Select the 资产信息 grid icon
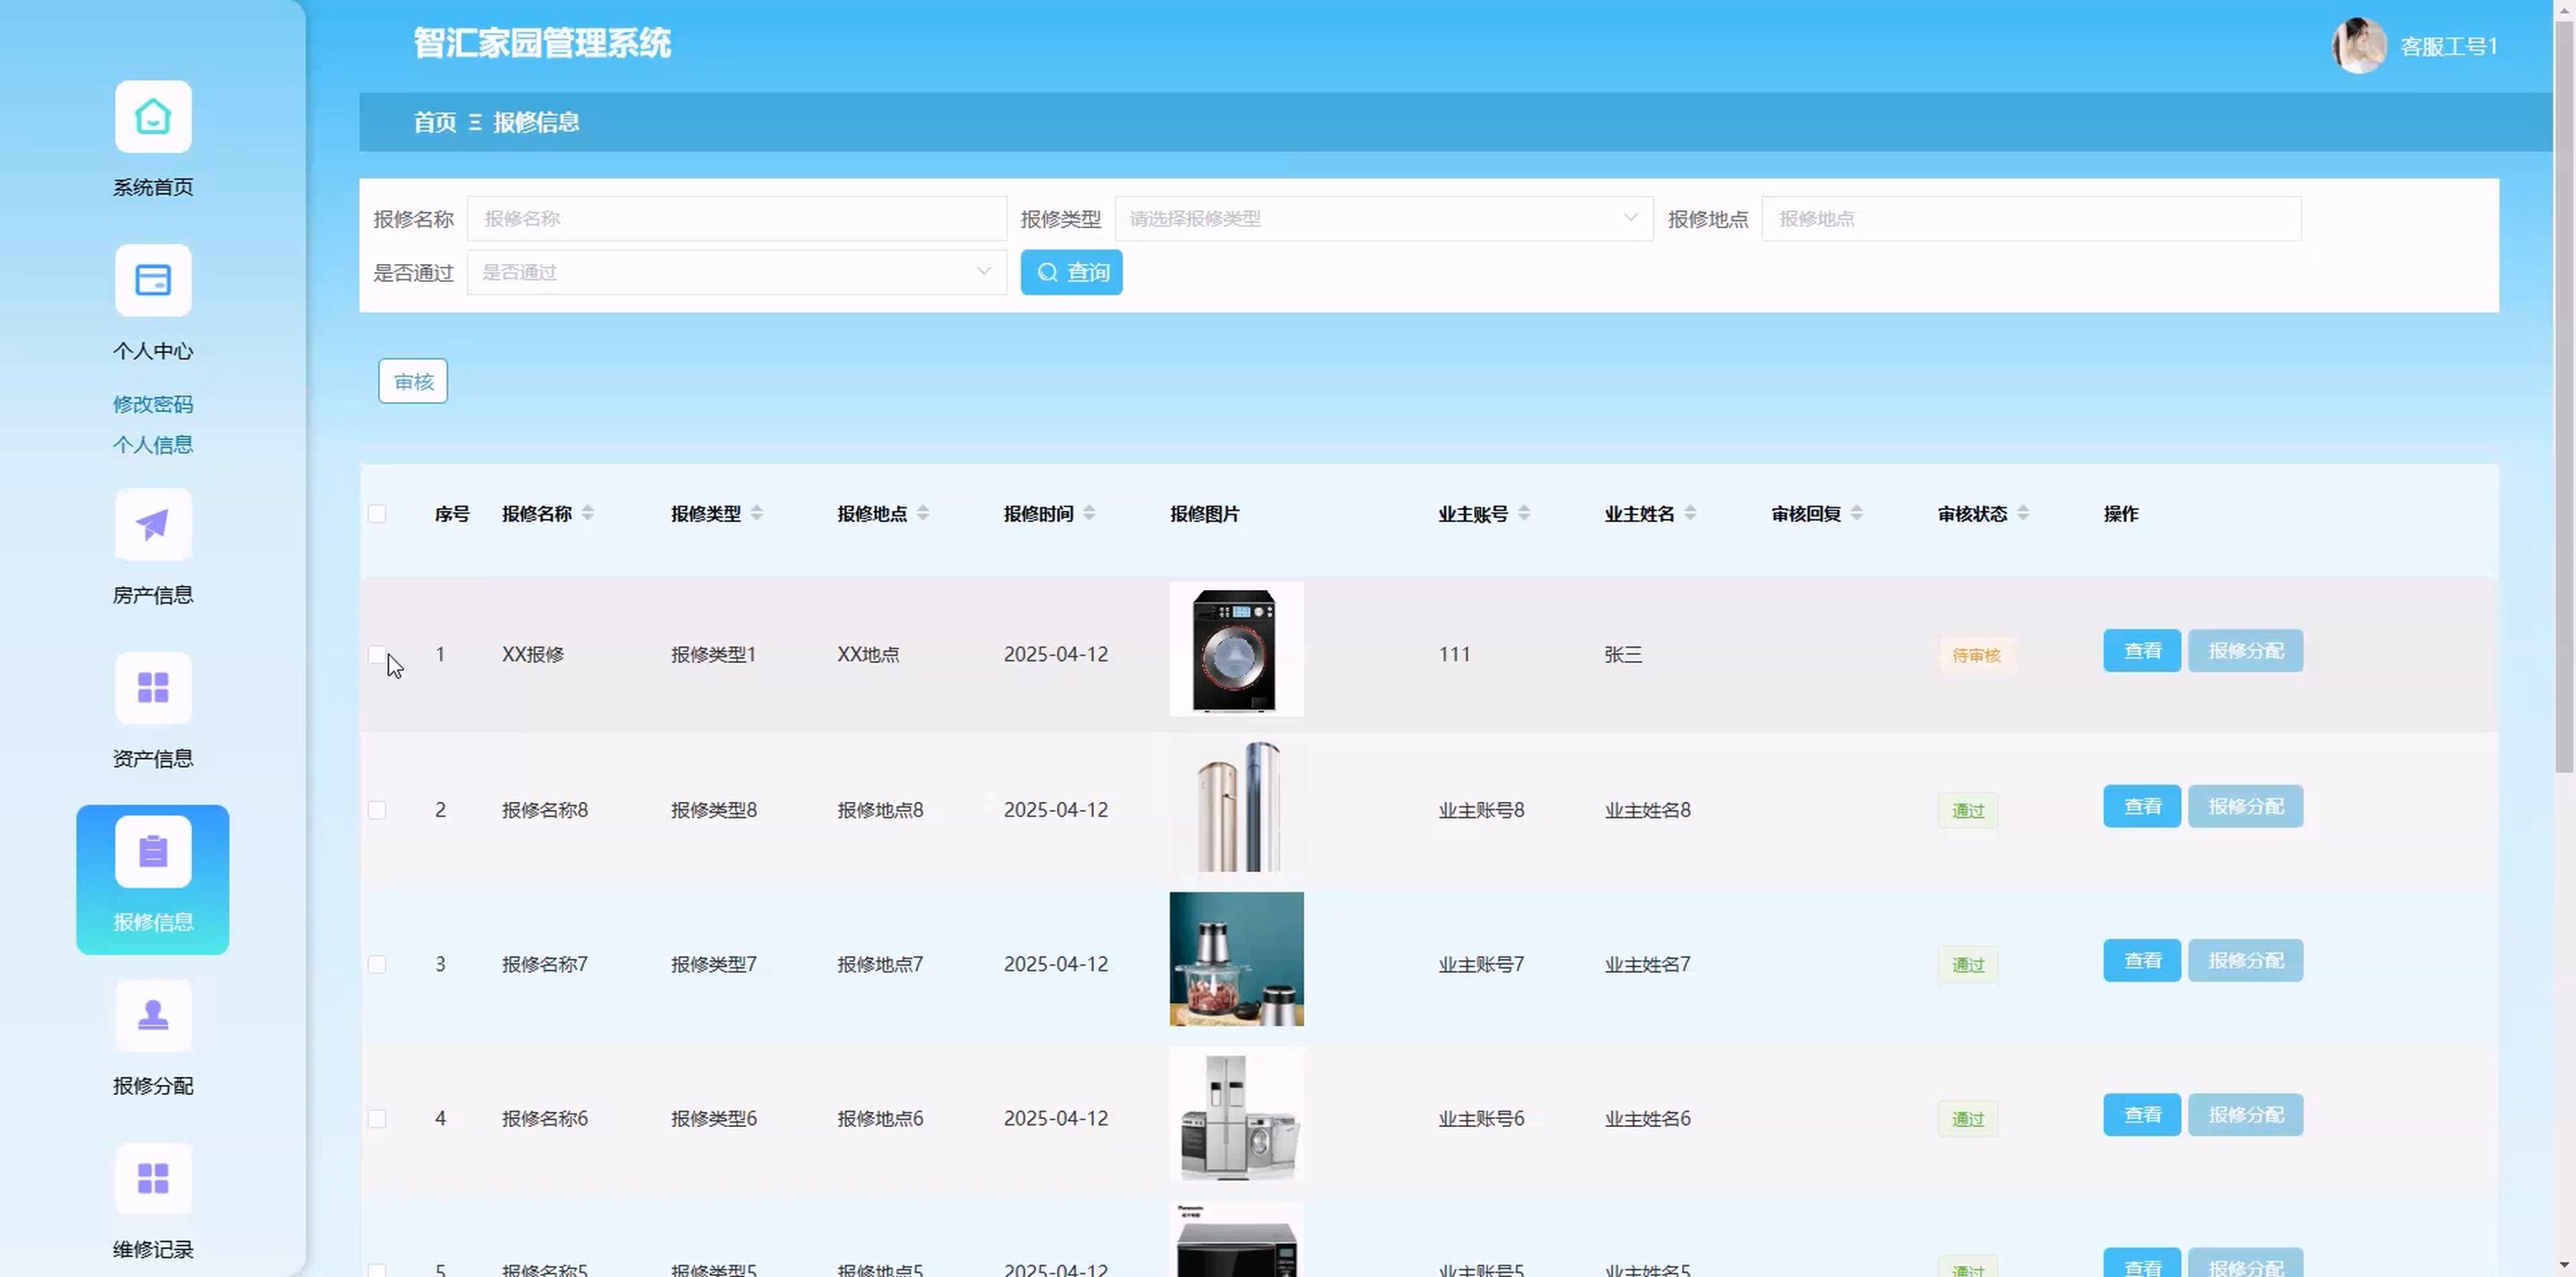2576x1277 pixels. [153, 688]
